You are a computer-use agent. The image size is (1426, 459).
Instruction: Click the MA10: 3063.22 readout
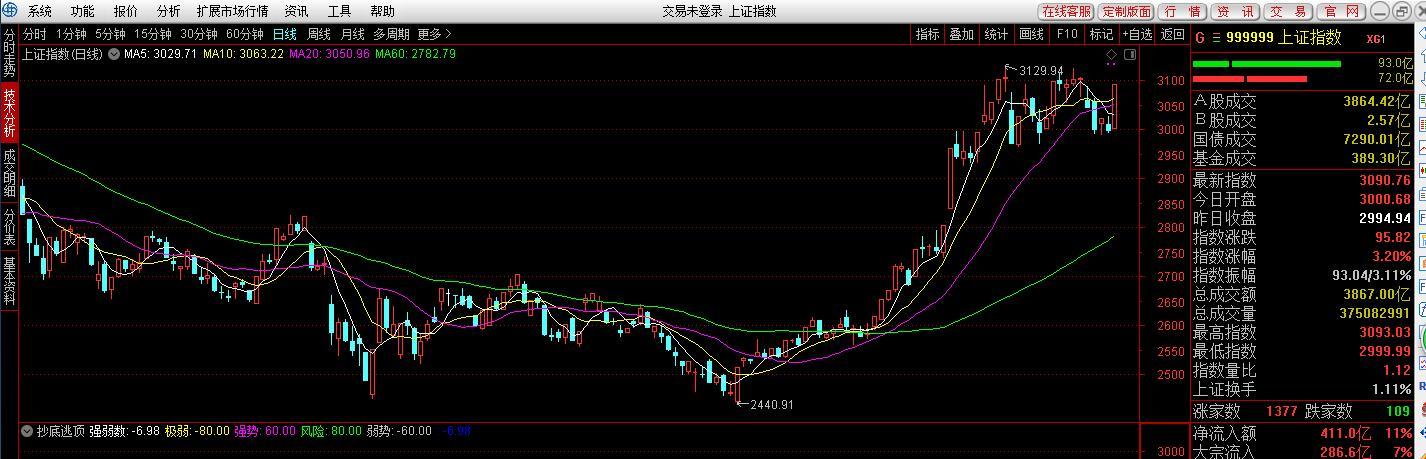pyautogui.click(x=243, y=54)
